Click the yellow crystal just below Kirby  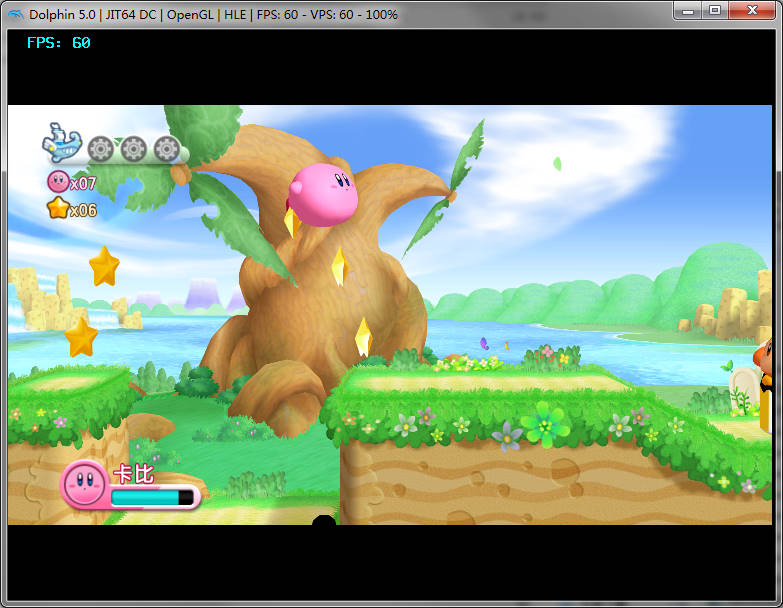292,221
